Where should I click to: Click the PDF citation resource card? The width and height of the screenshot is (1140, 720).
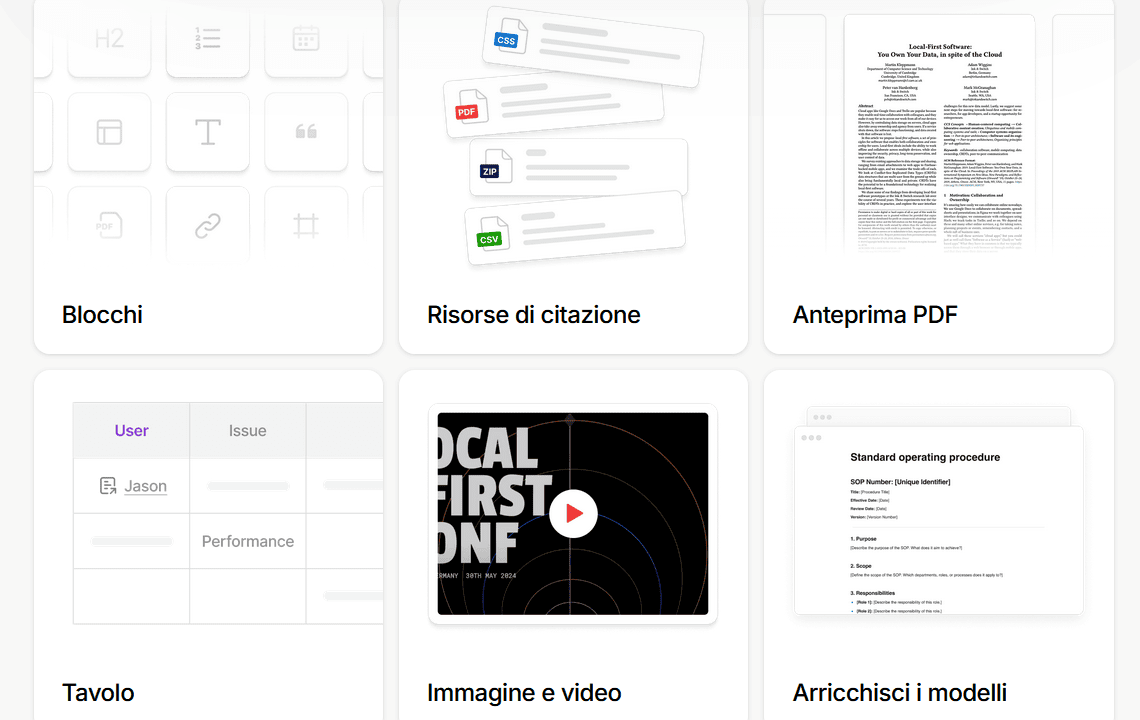(554, 106)
